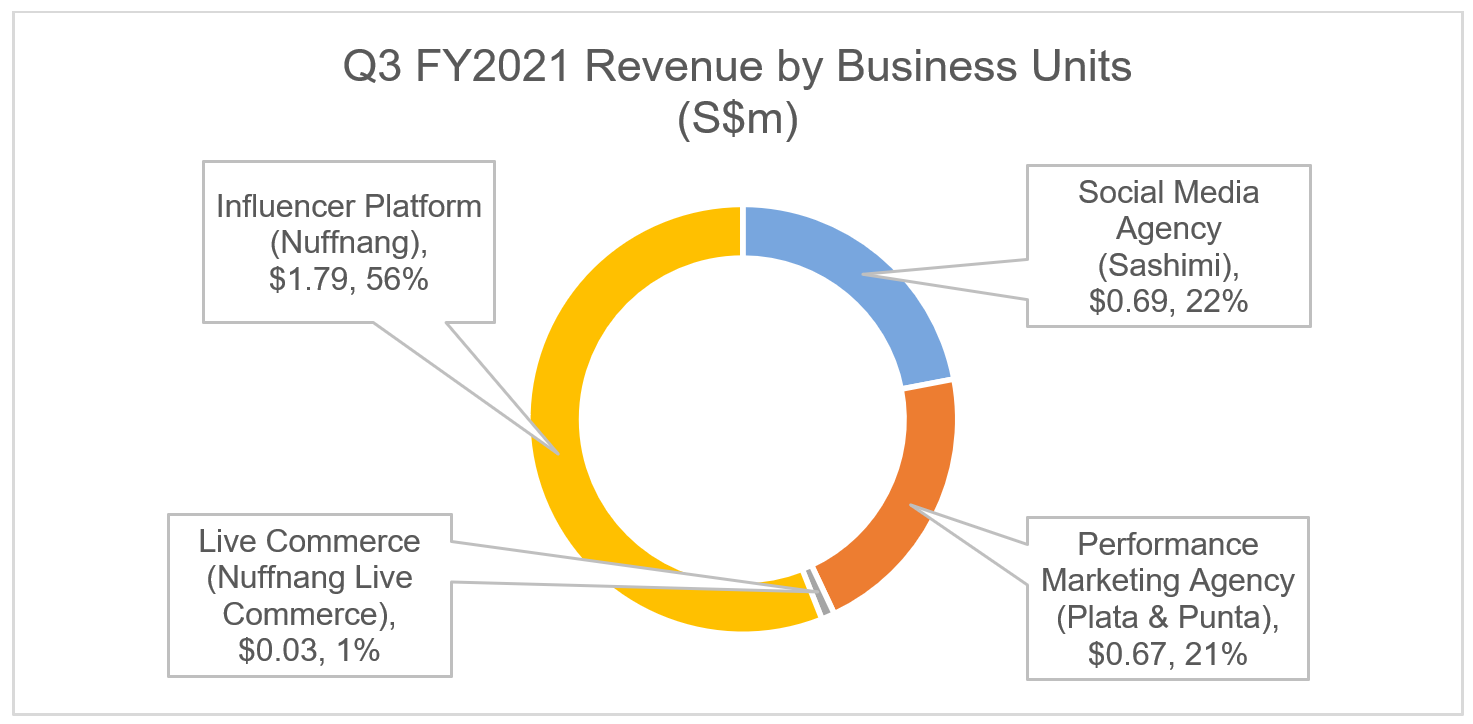Select the Social Media Agency (Sashimi) data label

click(1169, 245)
